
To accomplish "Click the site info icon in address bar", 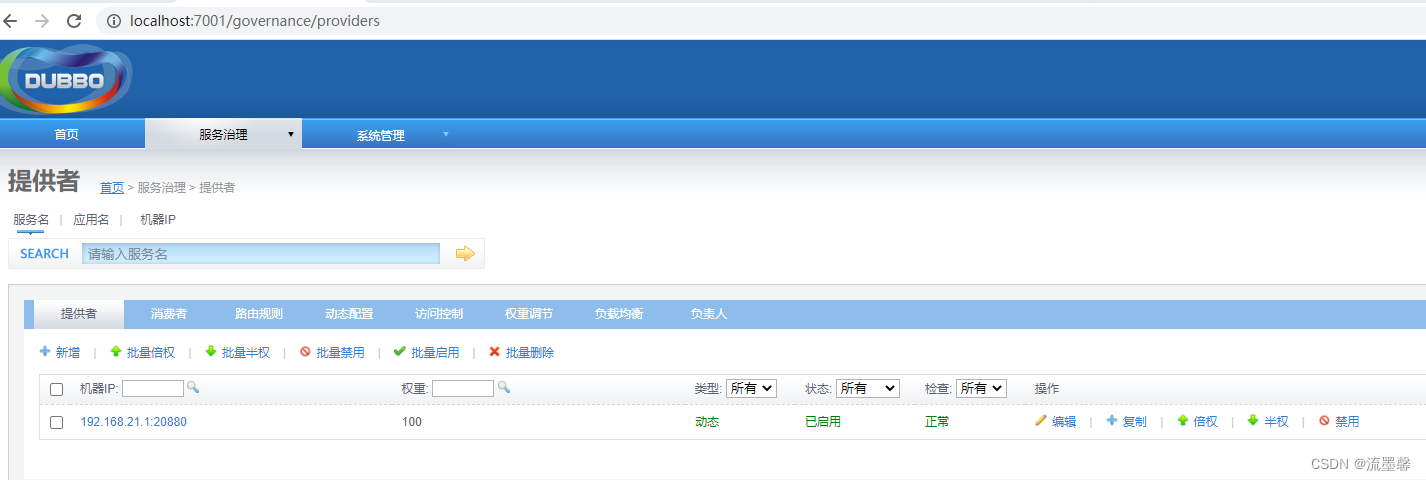I will [113, 20].
